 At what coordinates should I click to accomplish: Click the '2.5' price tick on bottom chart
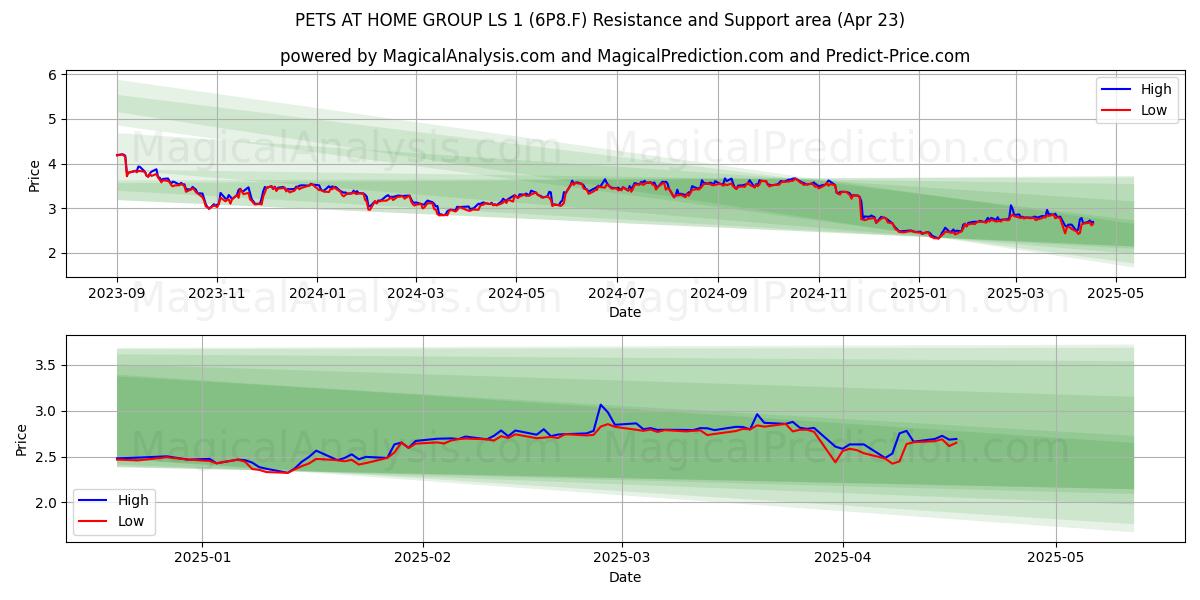[48, 458]
